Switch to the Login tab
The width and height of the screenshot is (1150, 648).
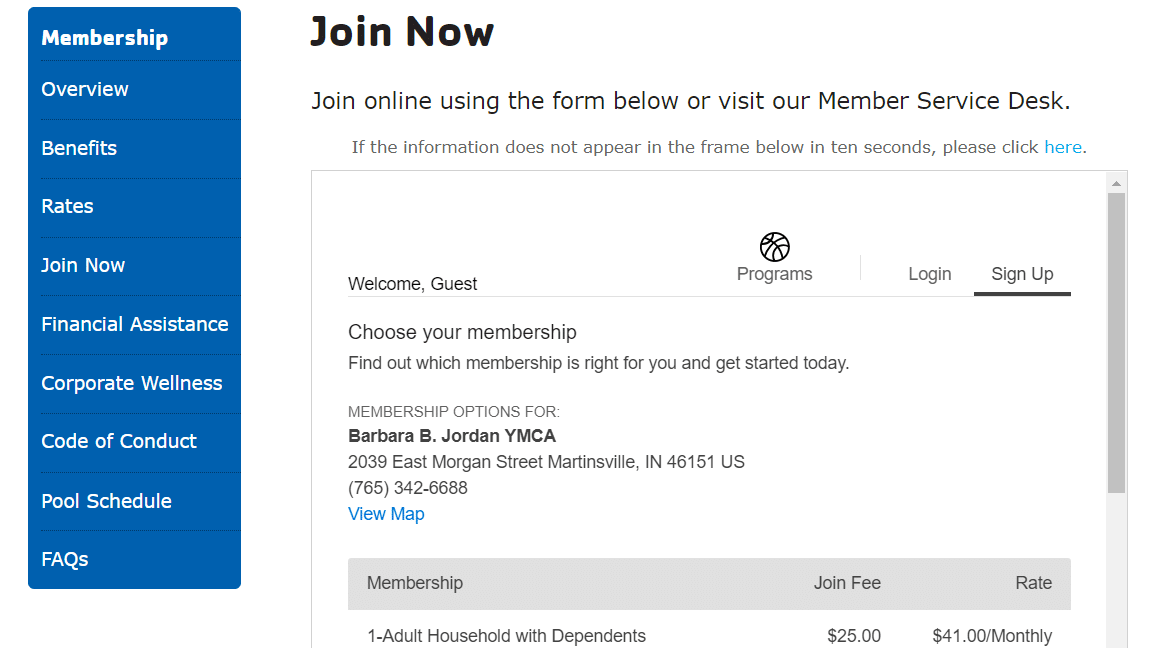[x=929, y=274]
